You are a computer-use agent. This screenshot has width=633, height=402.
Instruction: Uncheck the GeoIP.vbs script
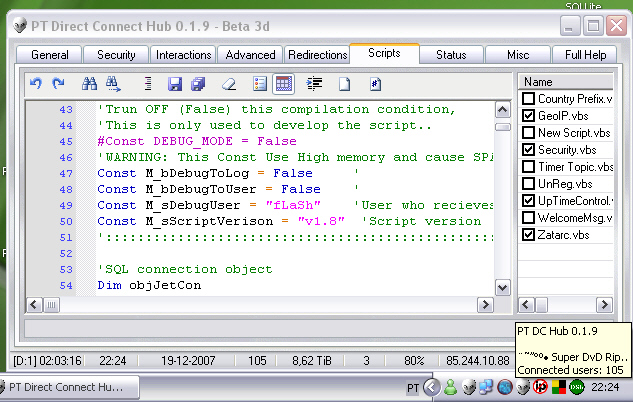(x=528, y=116)
